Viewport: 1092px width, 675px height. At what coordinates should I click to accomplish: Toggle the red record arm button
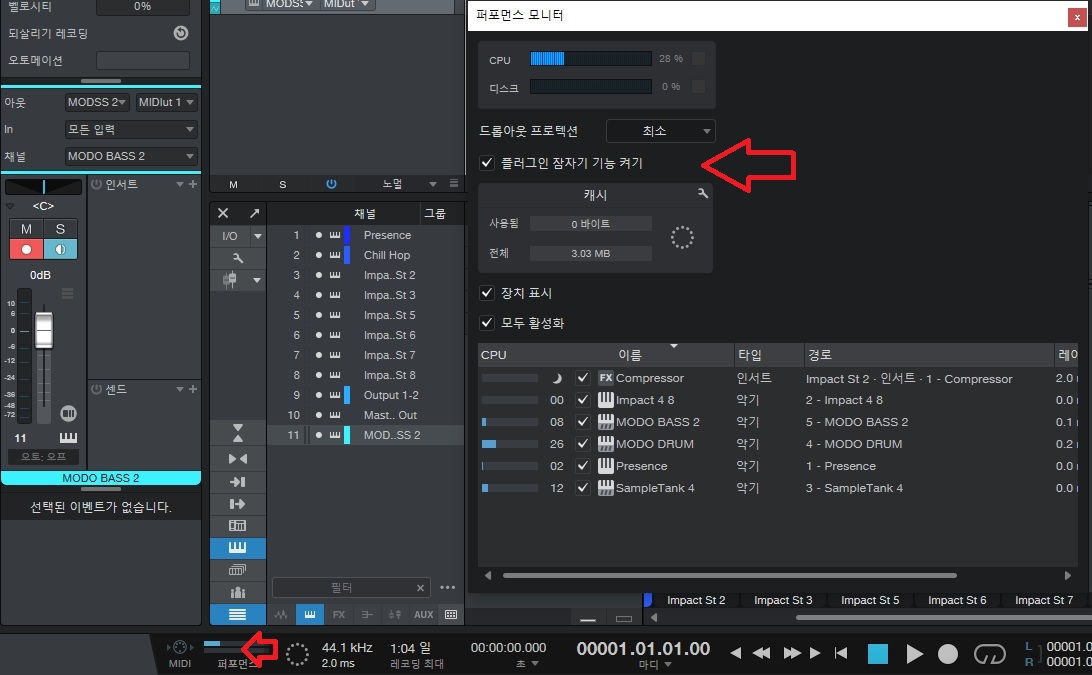26,249
